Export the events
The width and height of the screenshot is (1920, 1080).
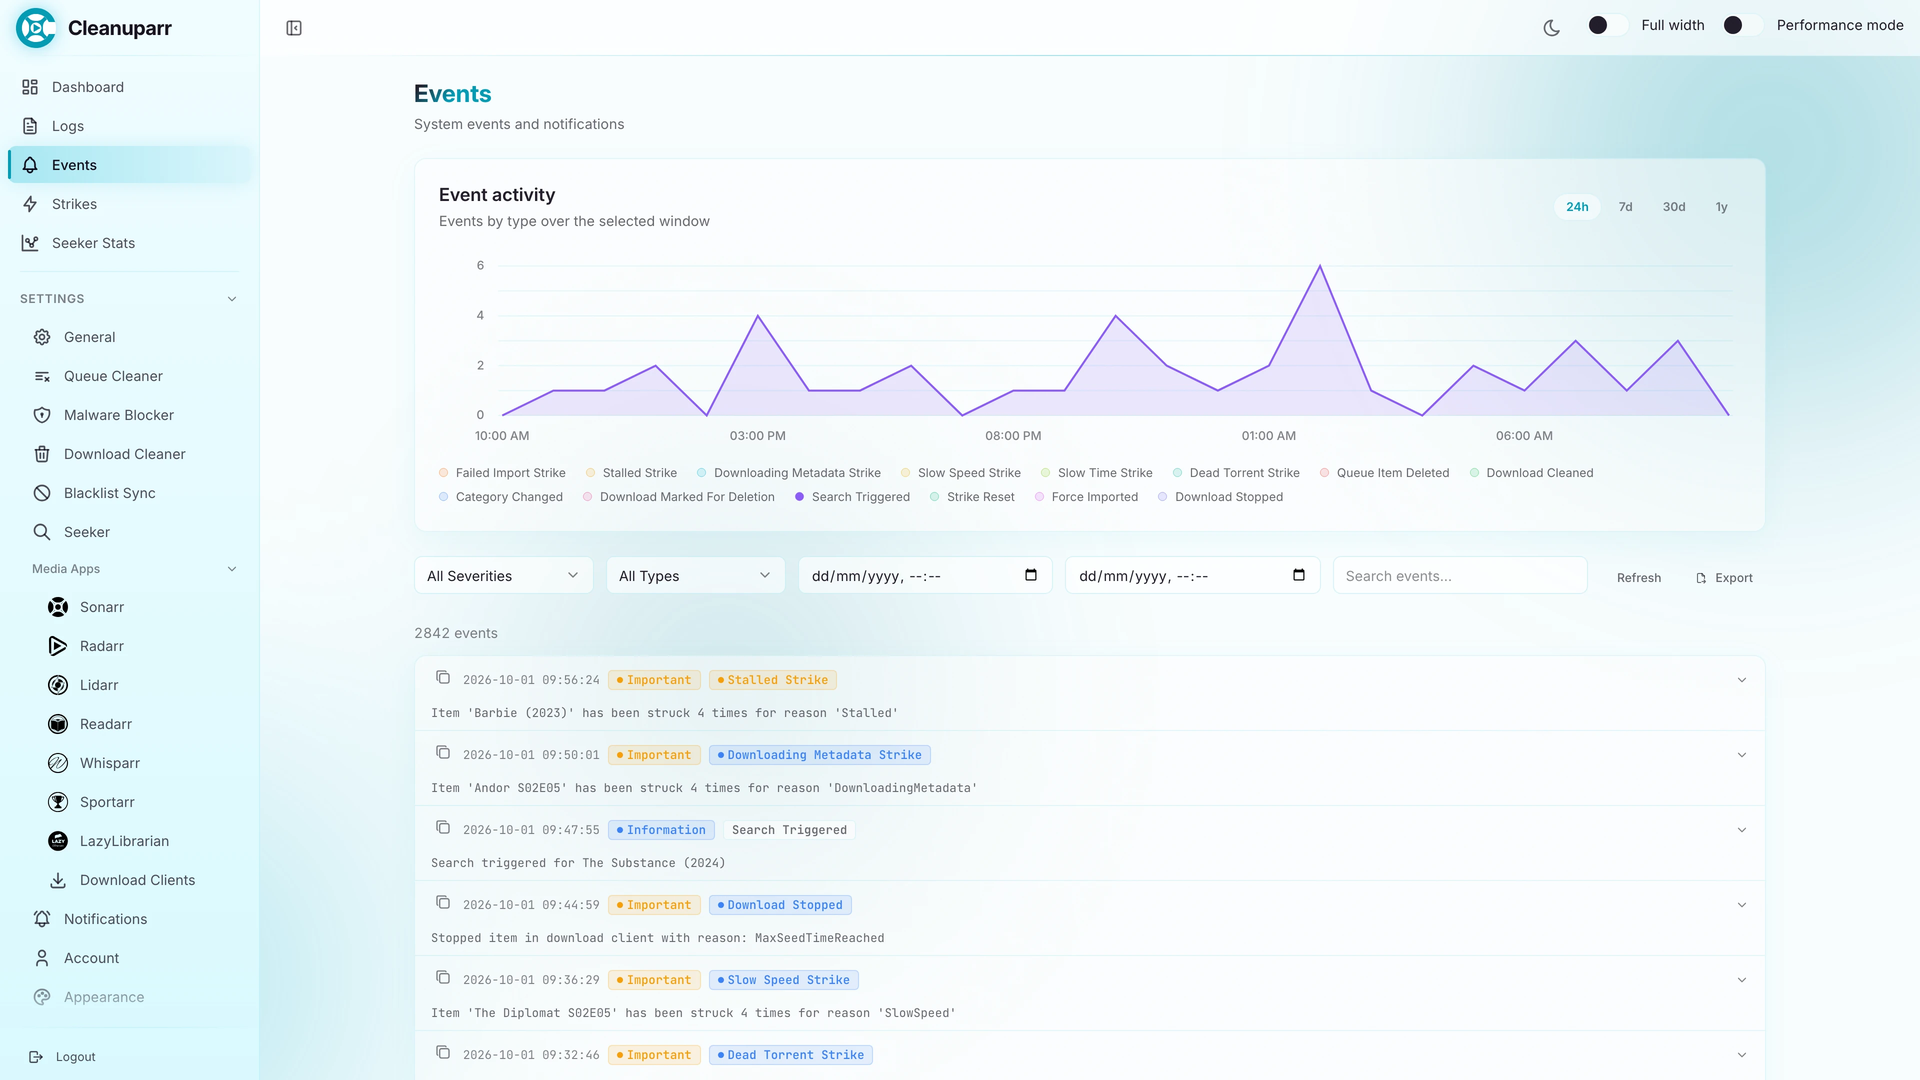click(x=1725, y=578)
